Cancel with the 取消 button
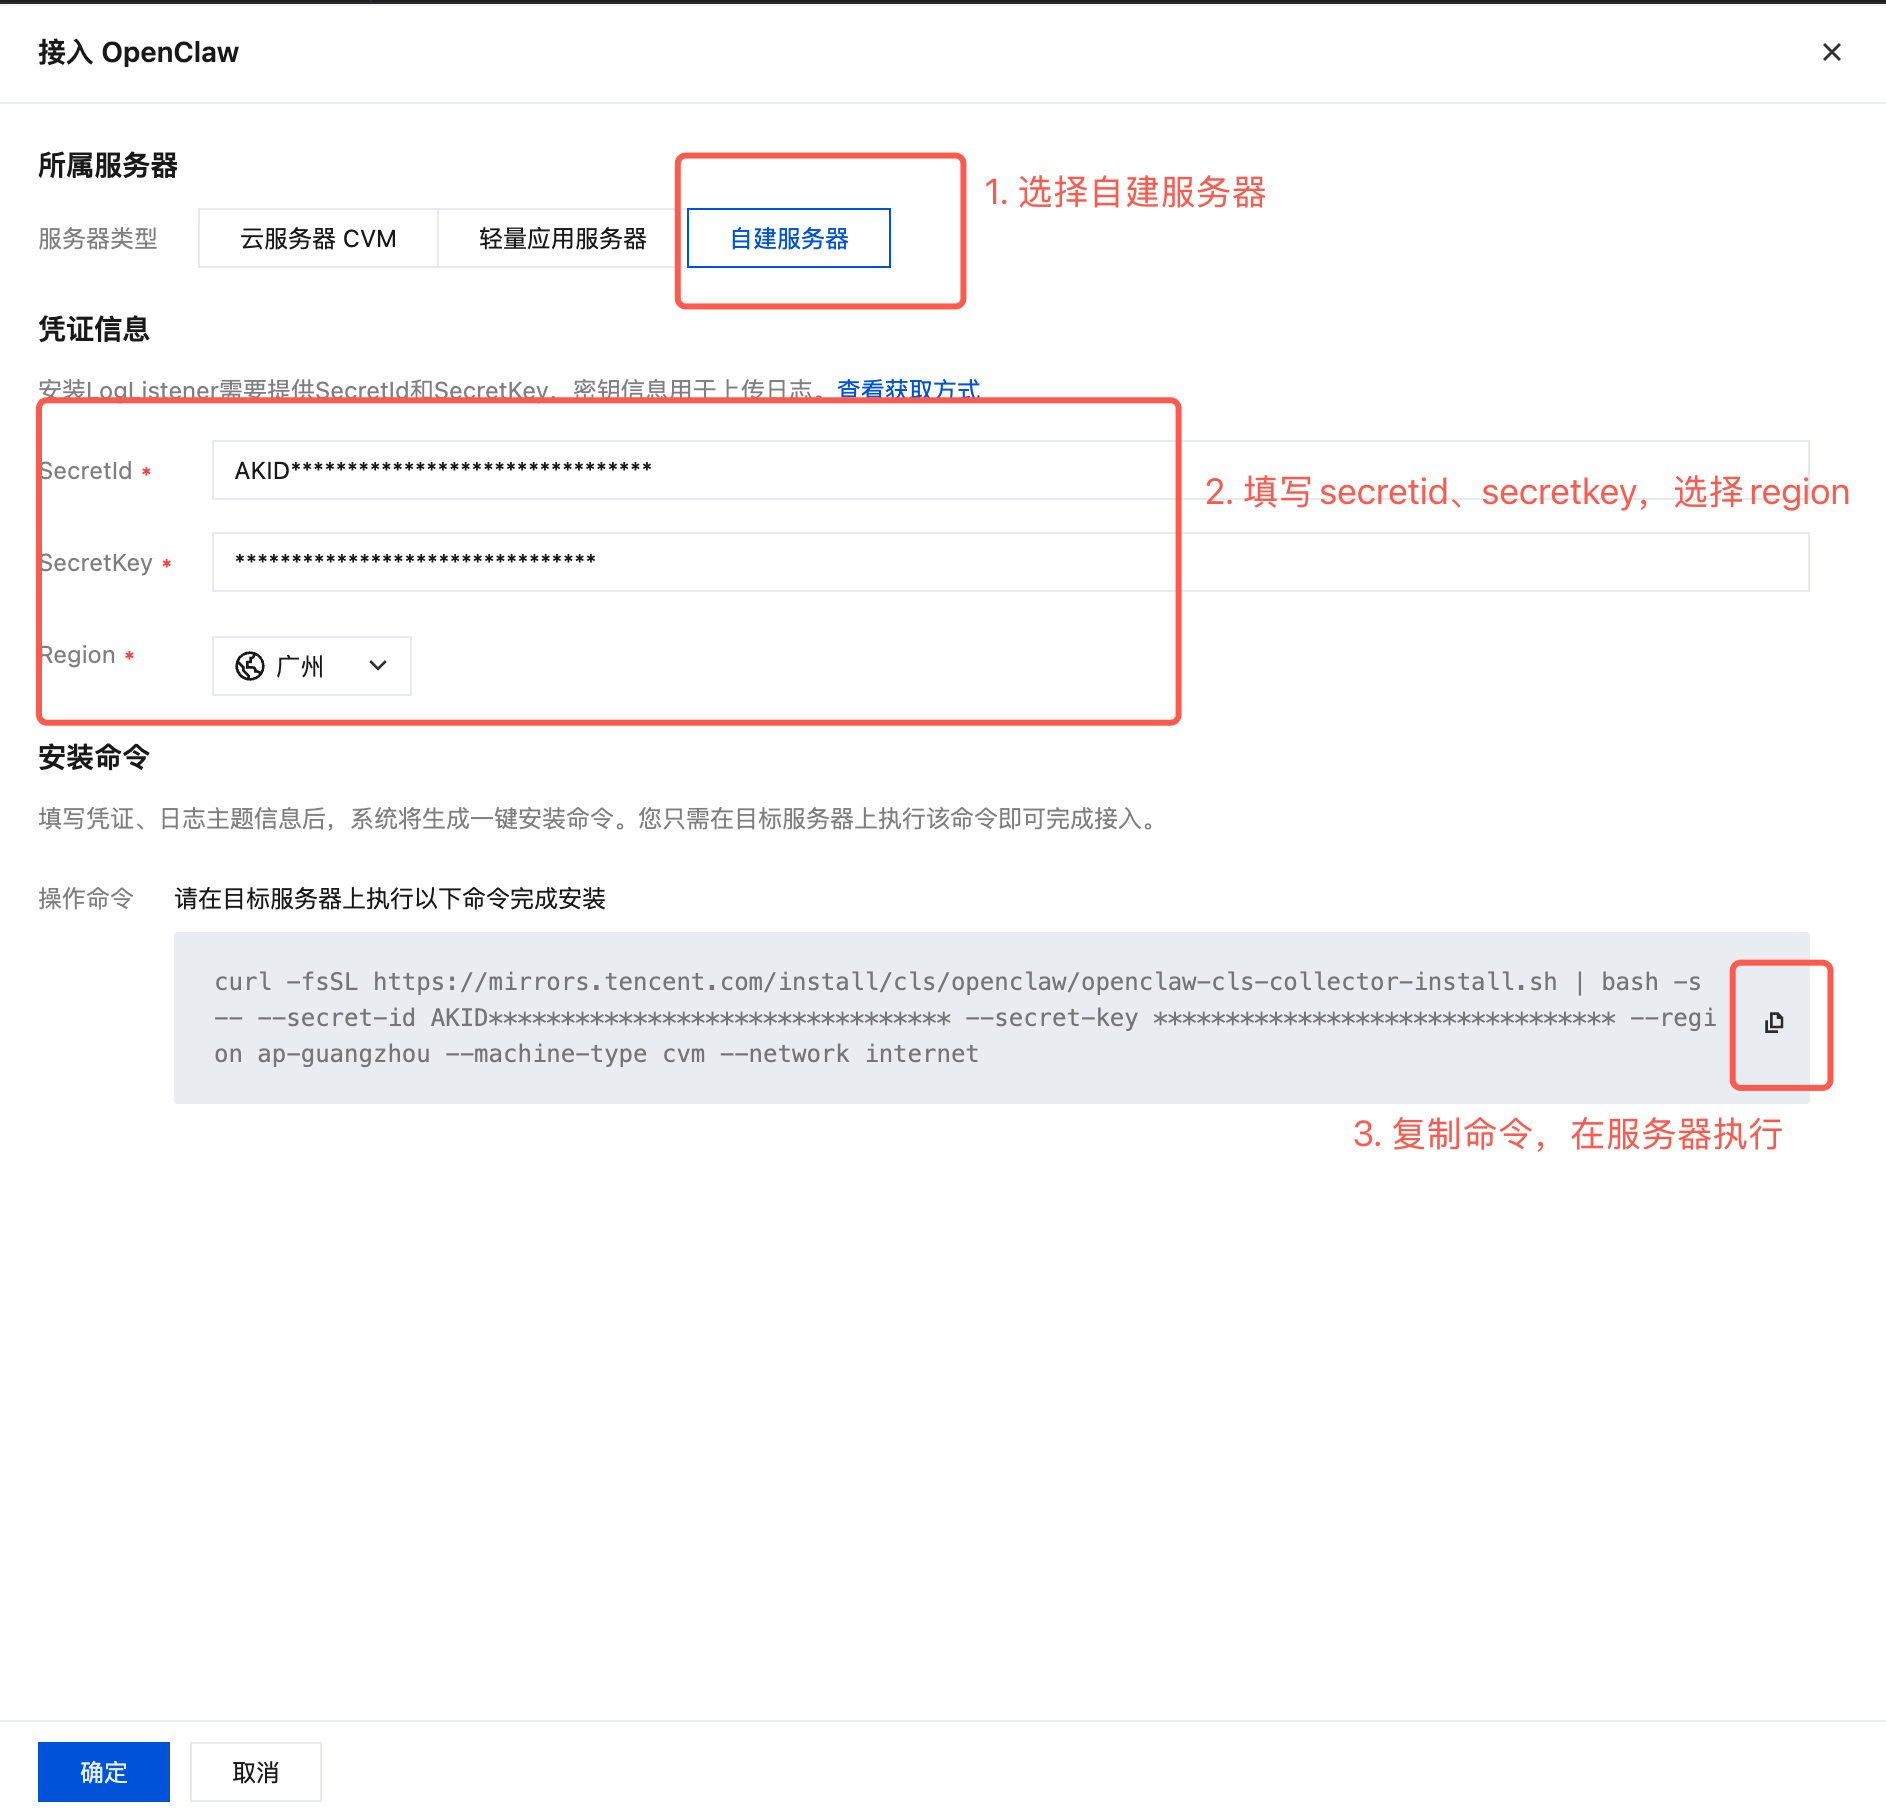 (256, 1772)
